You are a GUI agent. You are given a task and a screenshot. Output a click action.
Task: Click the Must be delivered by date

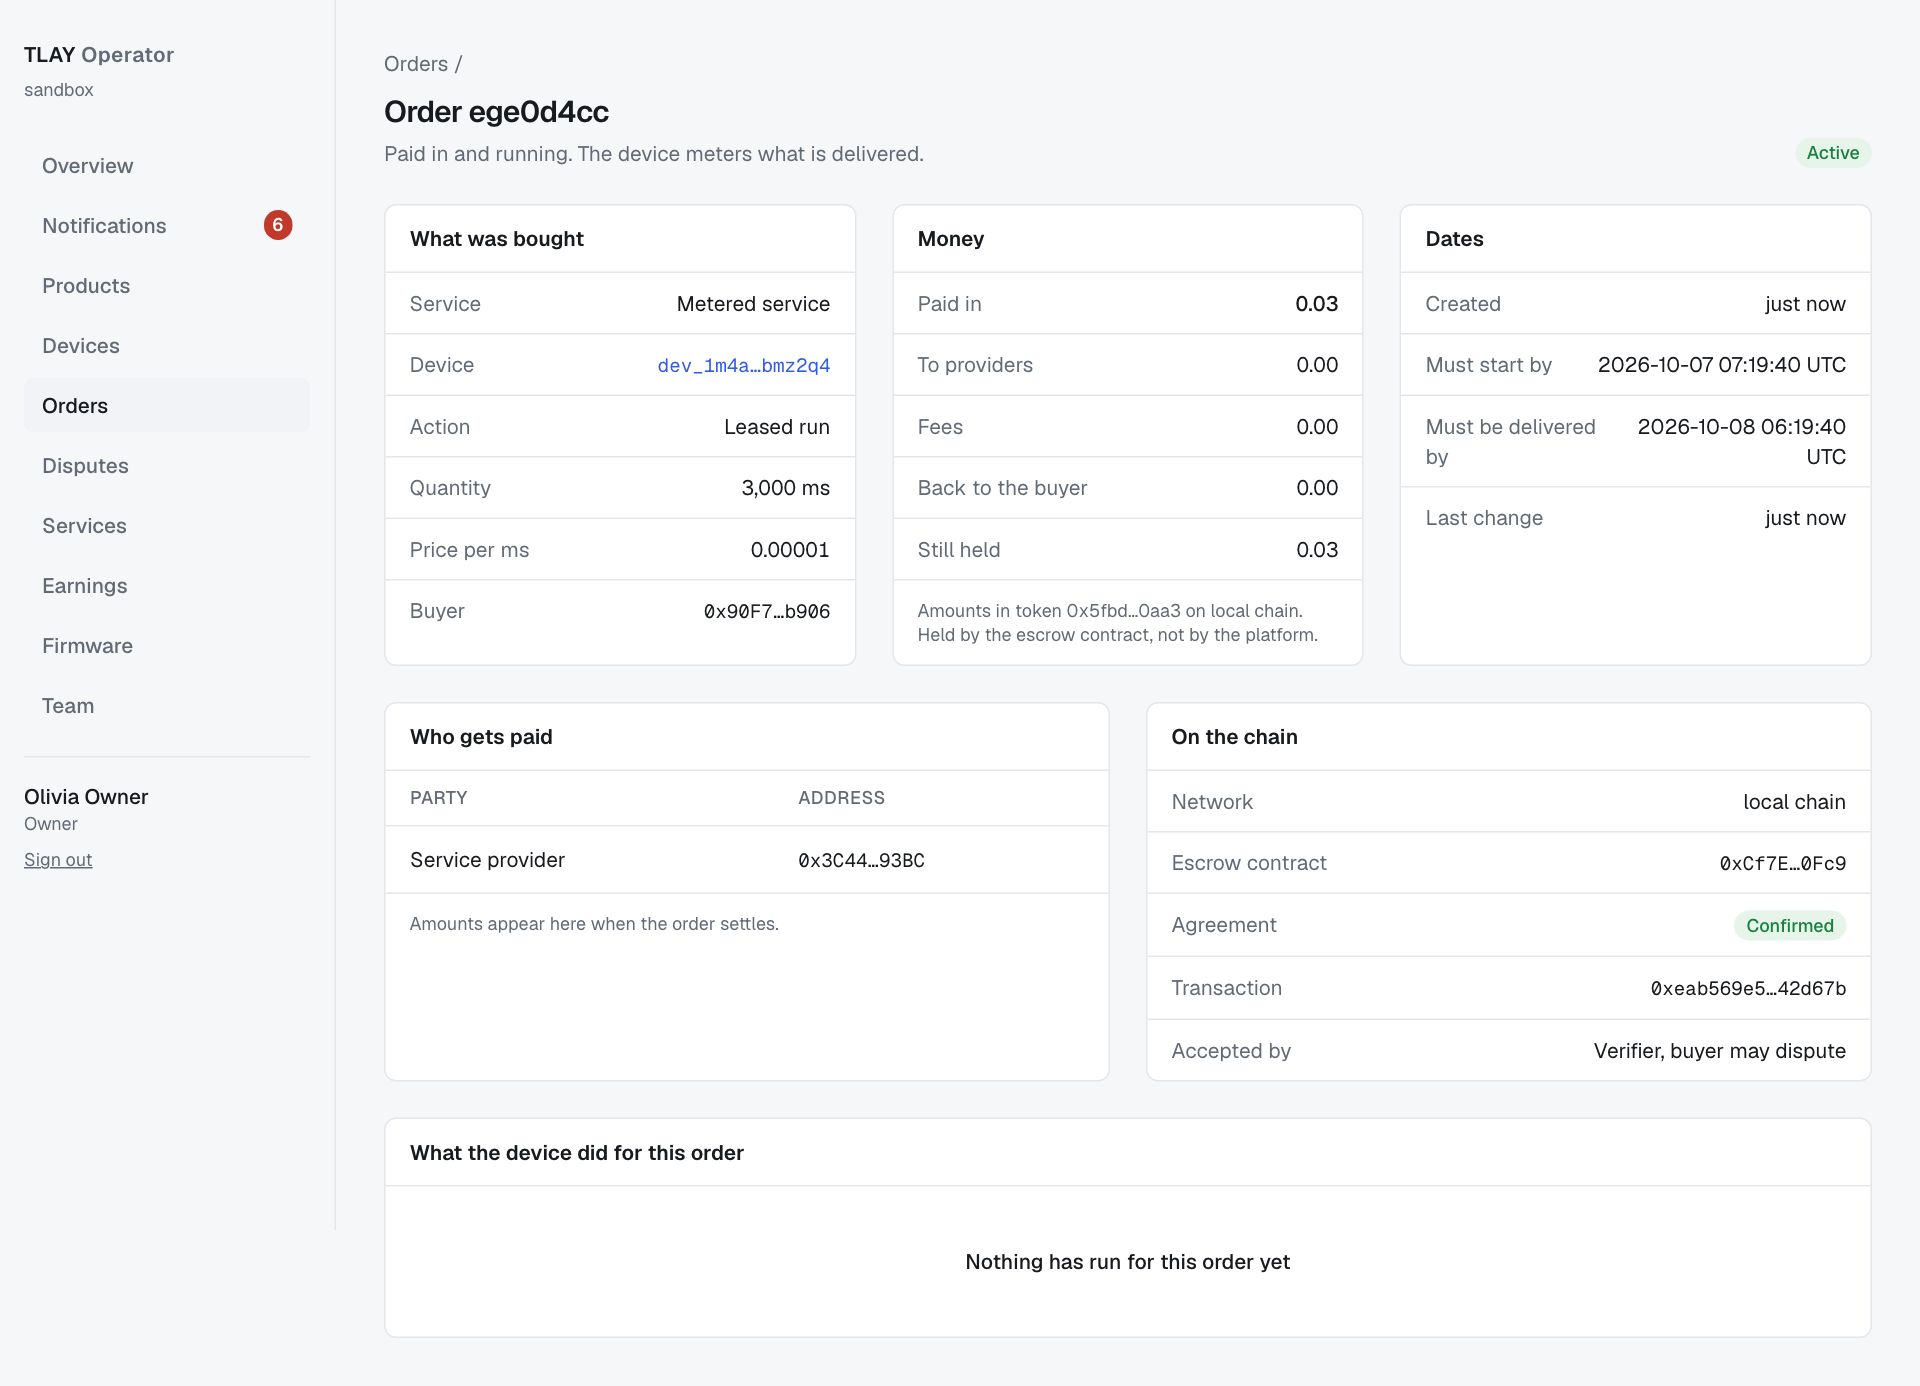[x=1741, y=442]
